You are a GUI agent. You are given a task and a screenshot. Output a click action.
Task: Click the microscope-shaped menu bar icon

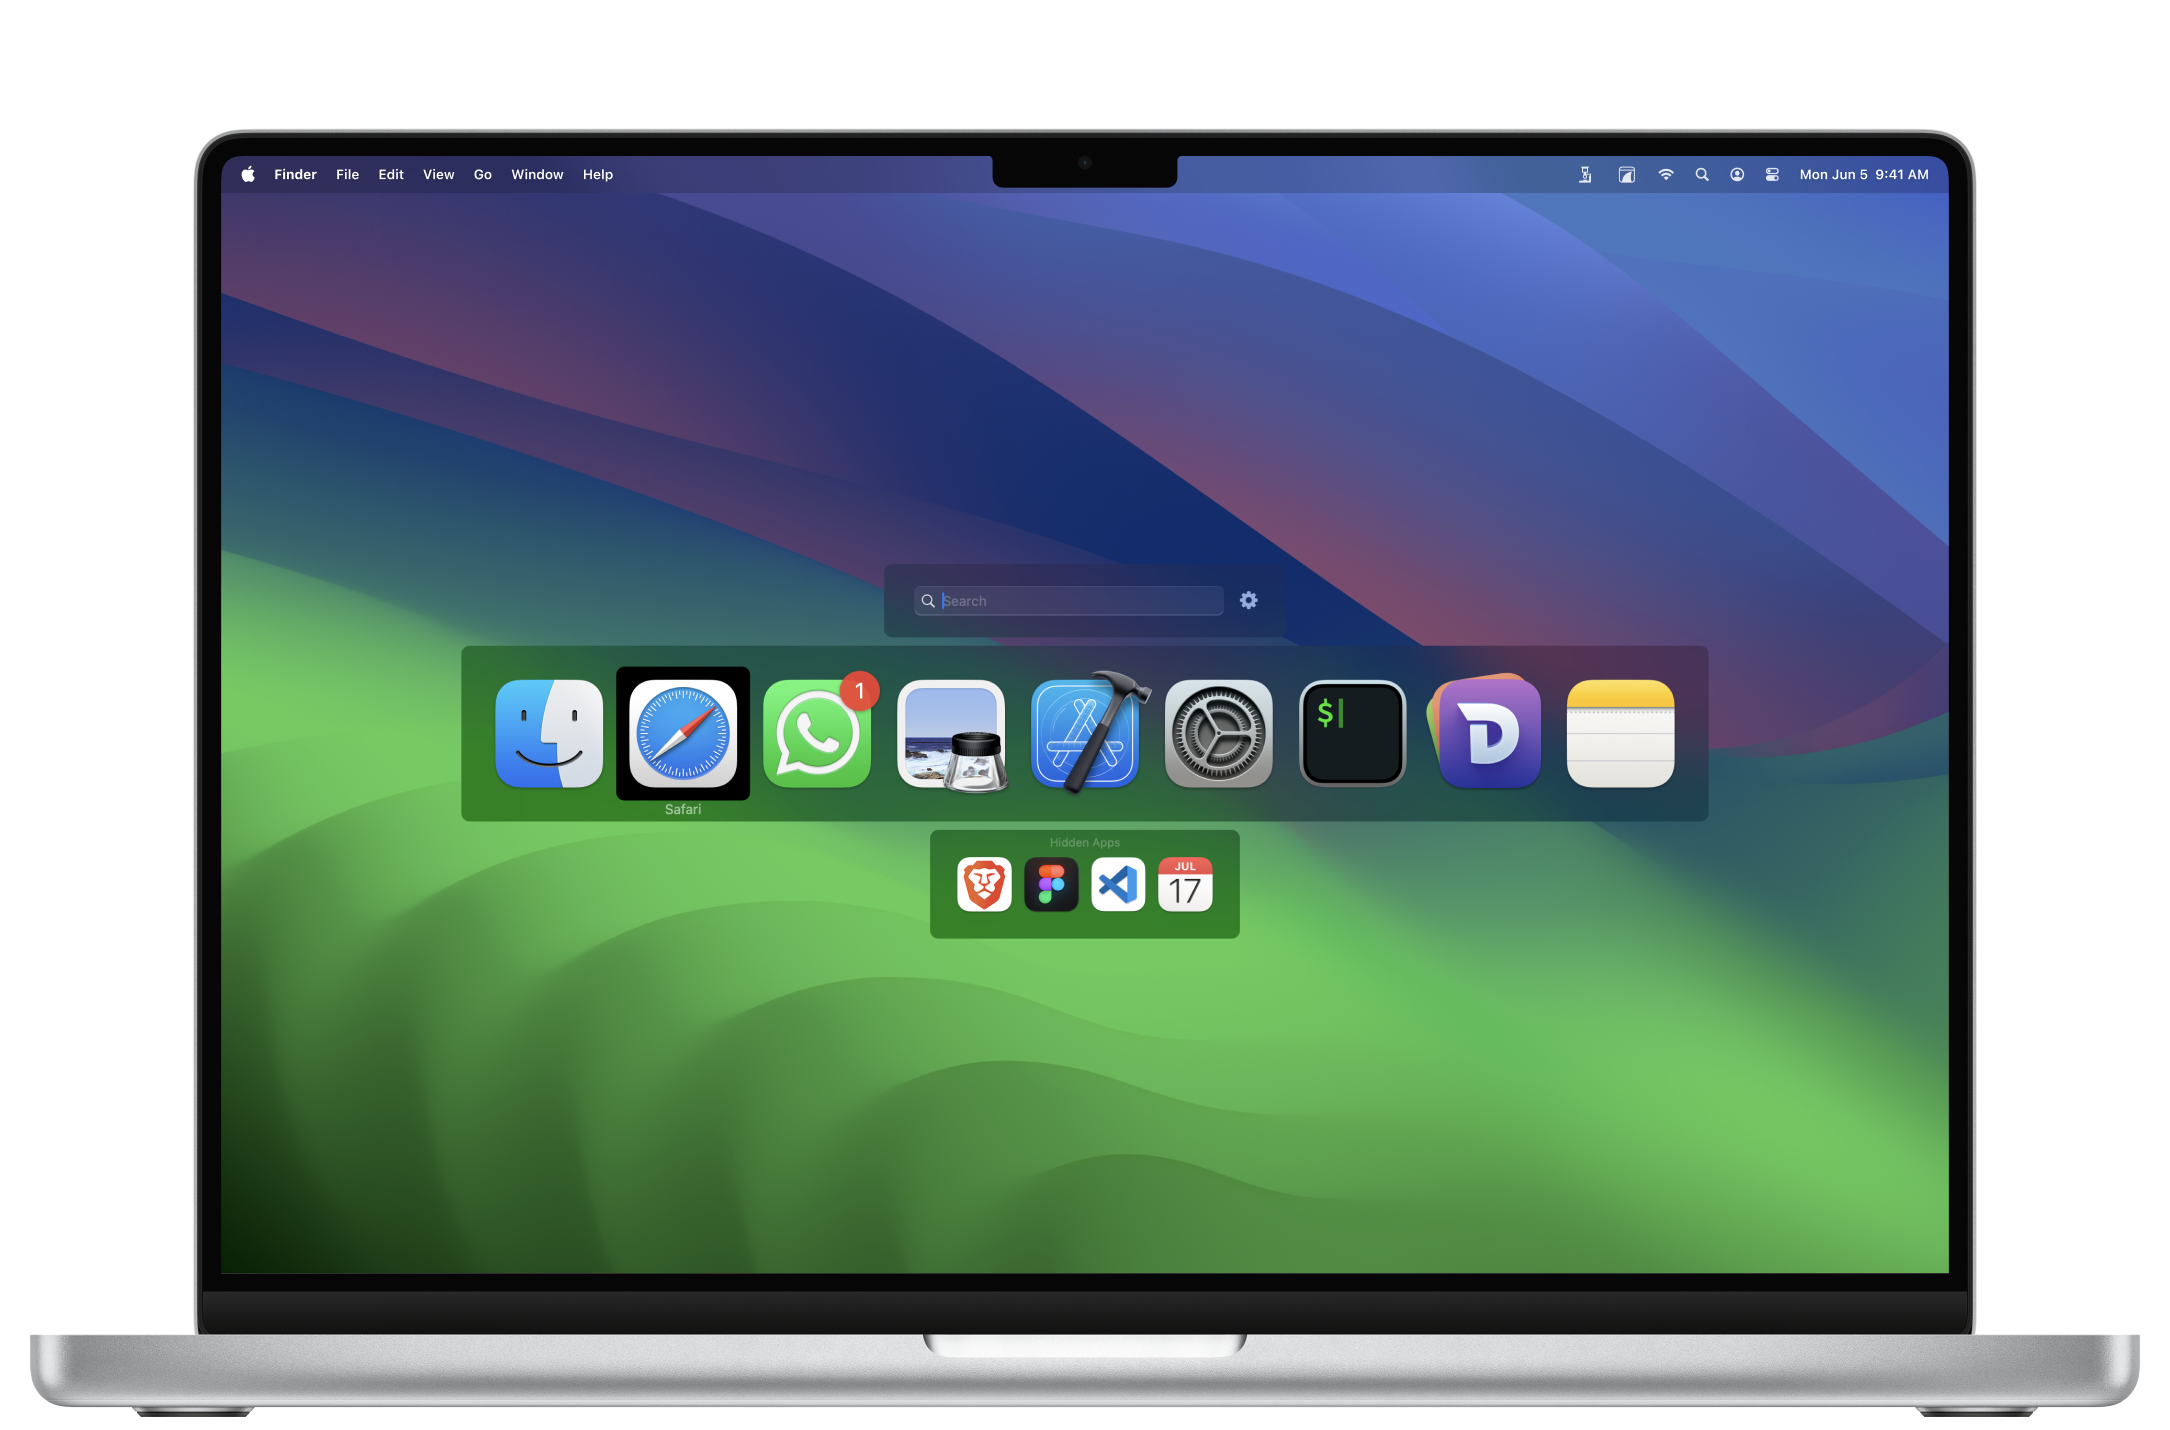1586,174
